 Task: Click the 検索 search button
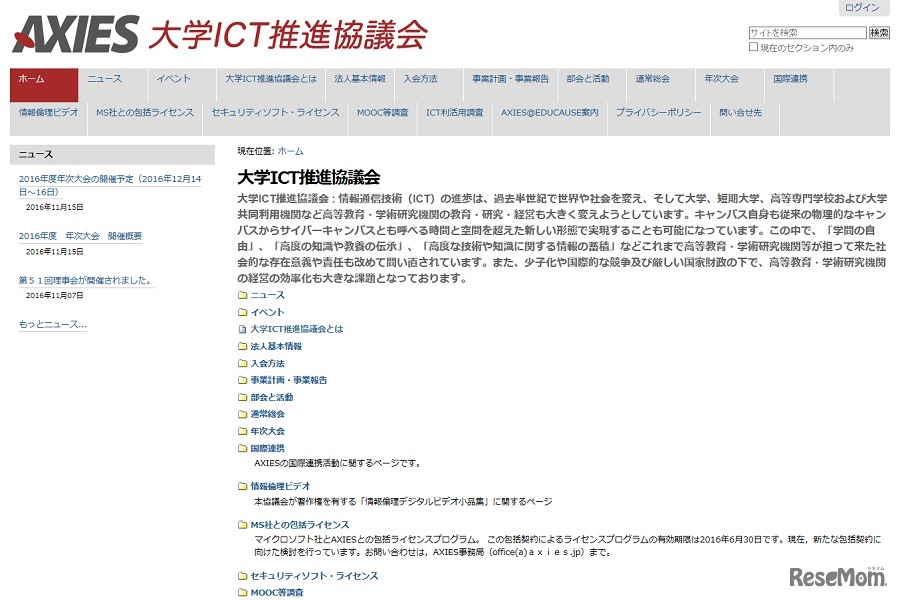[879, 33]
